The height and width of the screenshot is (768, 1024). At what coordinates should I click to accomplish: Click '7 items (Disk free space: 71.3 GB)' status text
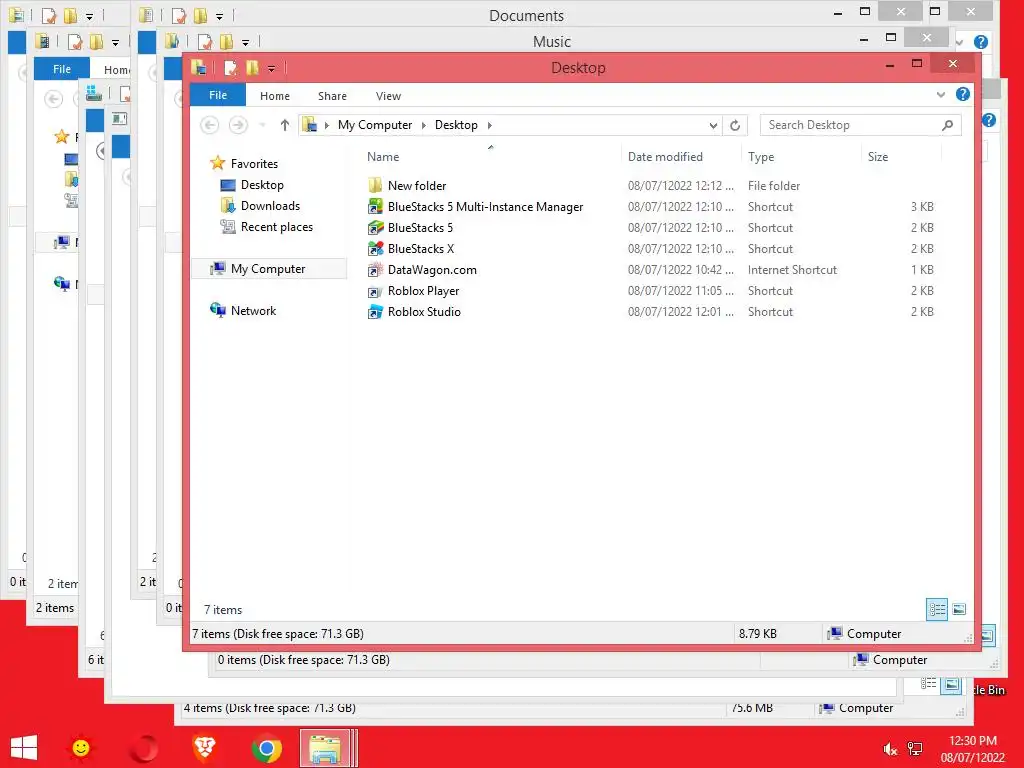278,633
